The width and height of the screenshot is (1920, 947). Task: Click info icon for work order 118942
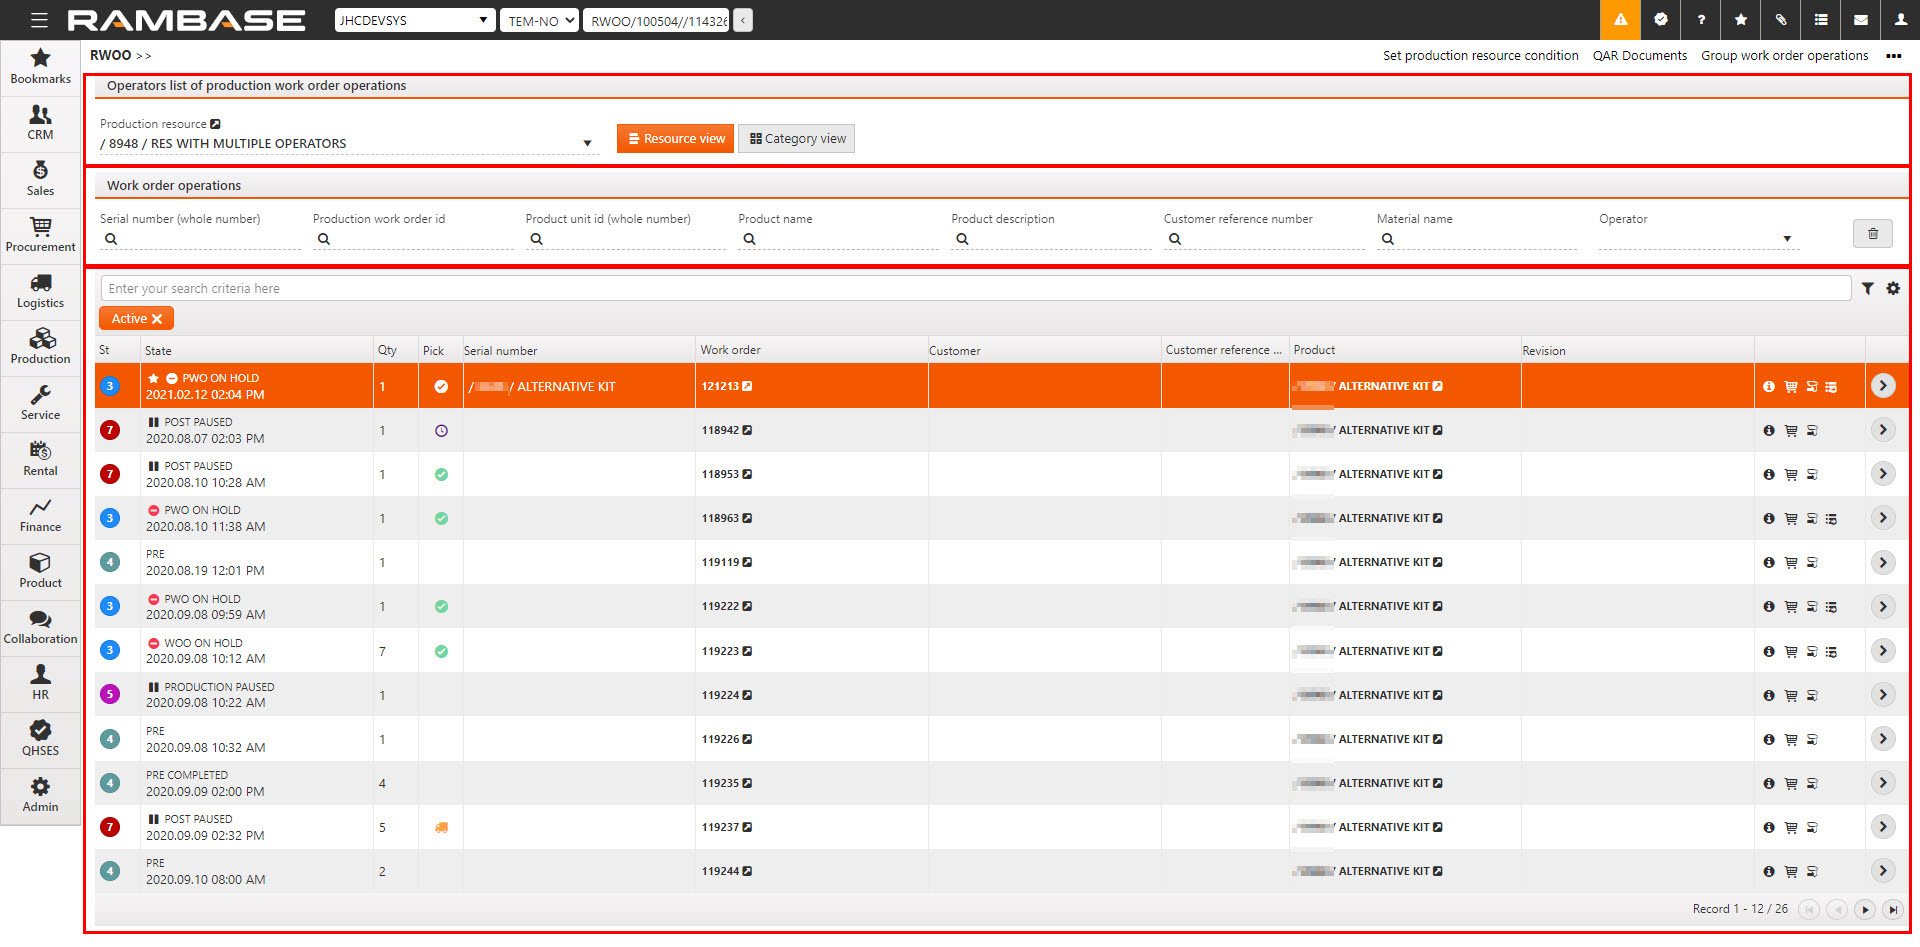point(1769,431)
